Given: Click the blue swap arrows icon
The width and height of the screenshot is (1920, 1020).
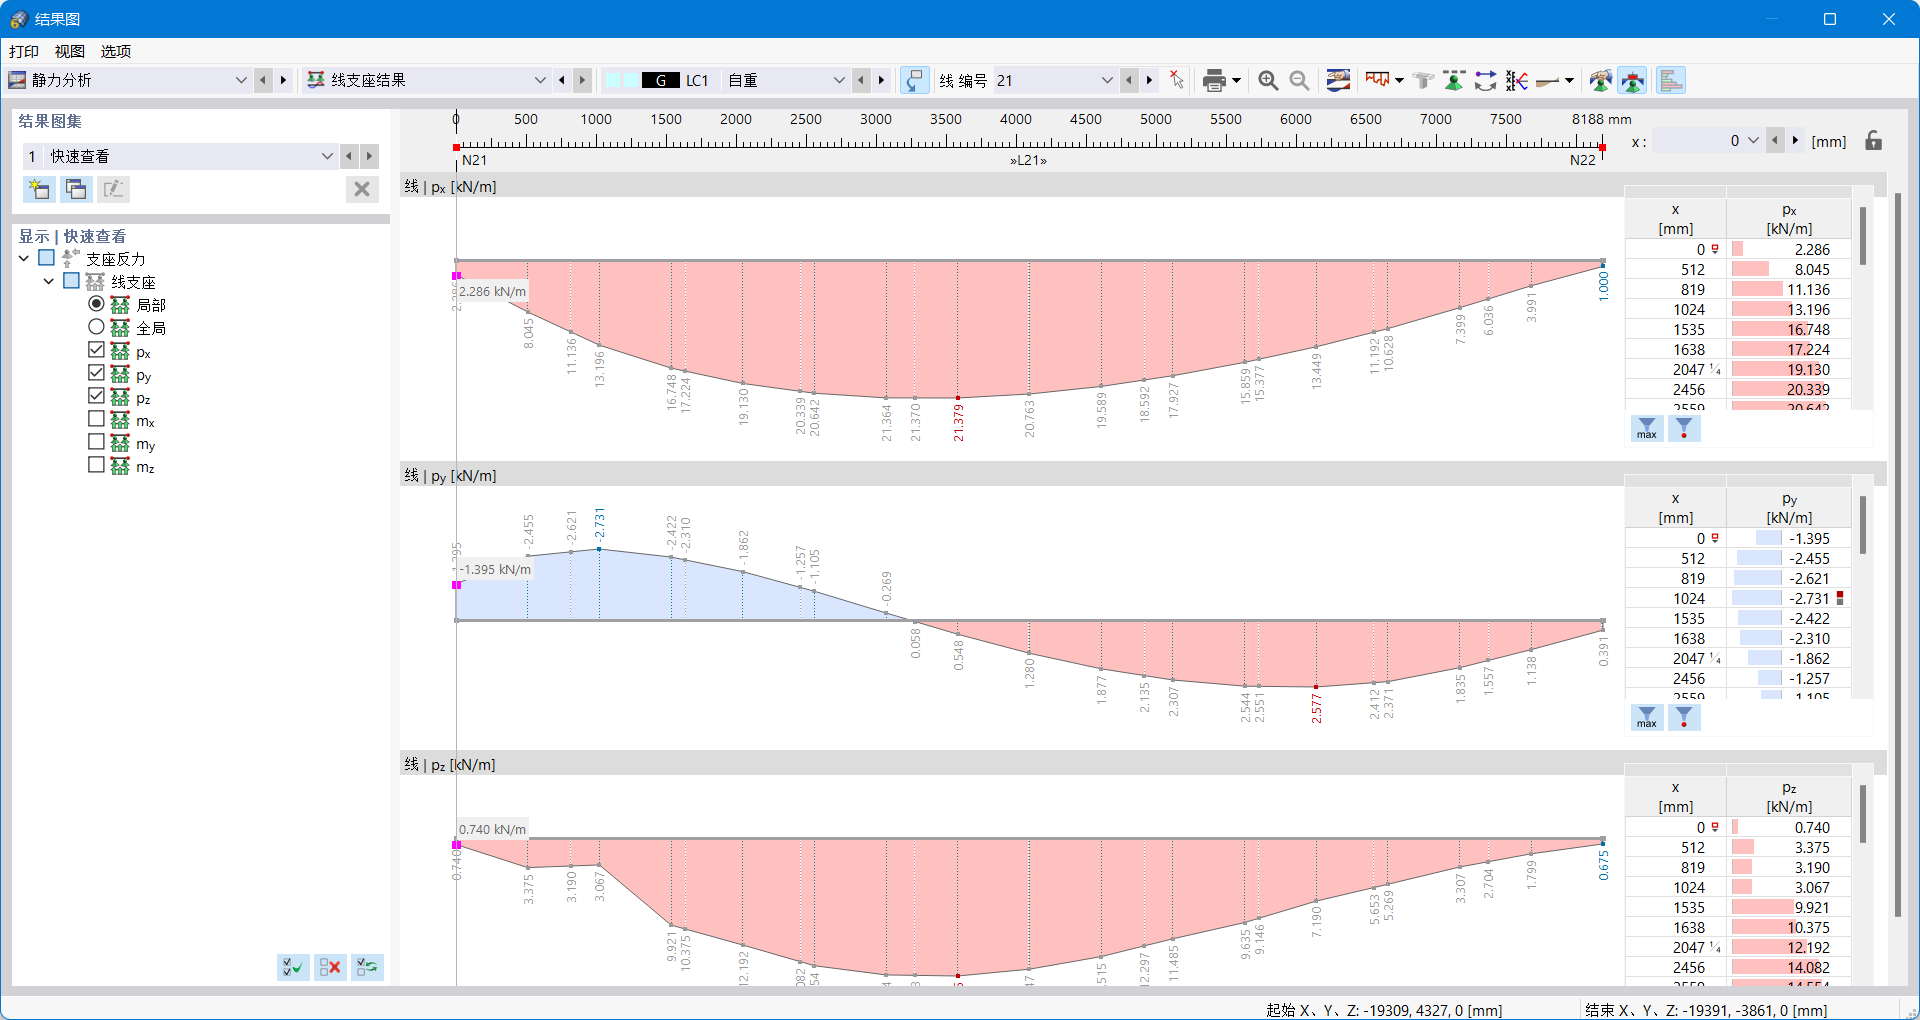Looking at the screenshot, I should 1485,81.
